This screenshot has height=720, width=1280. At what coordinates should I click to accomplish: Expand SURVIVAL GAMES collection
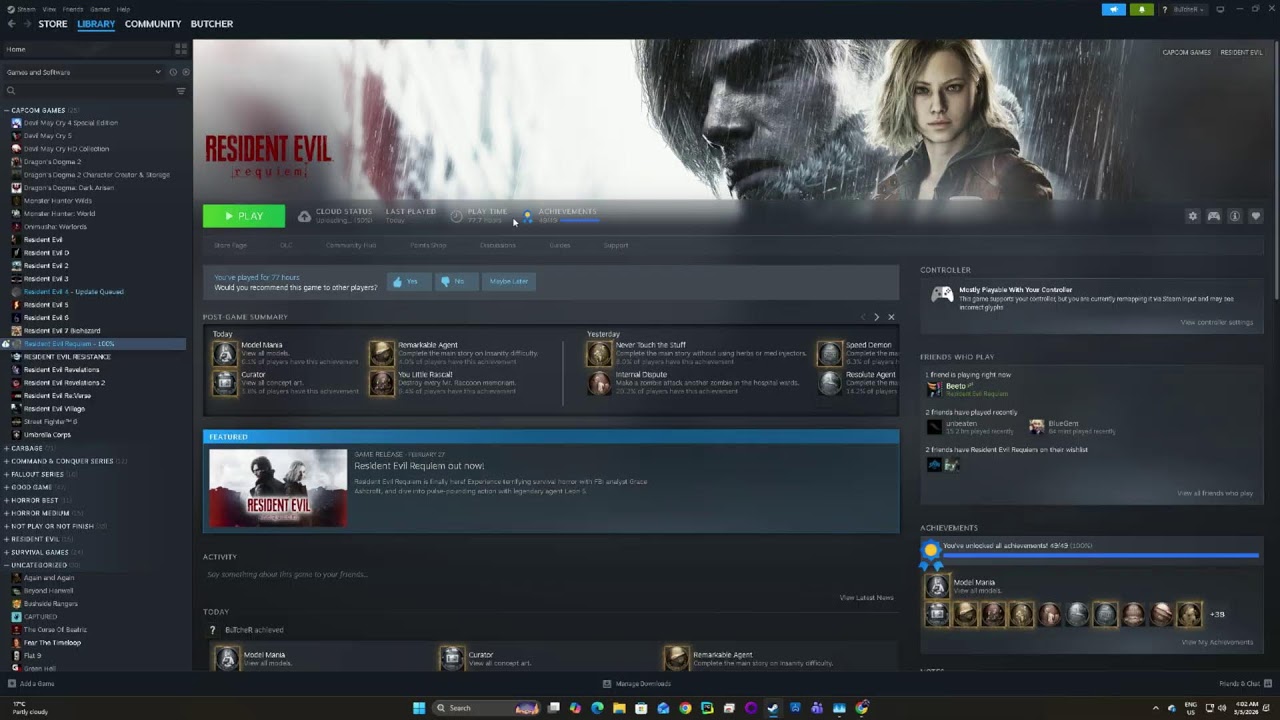(x=6, y=552)
